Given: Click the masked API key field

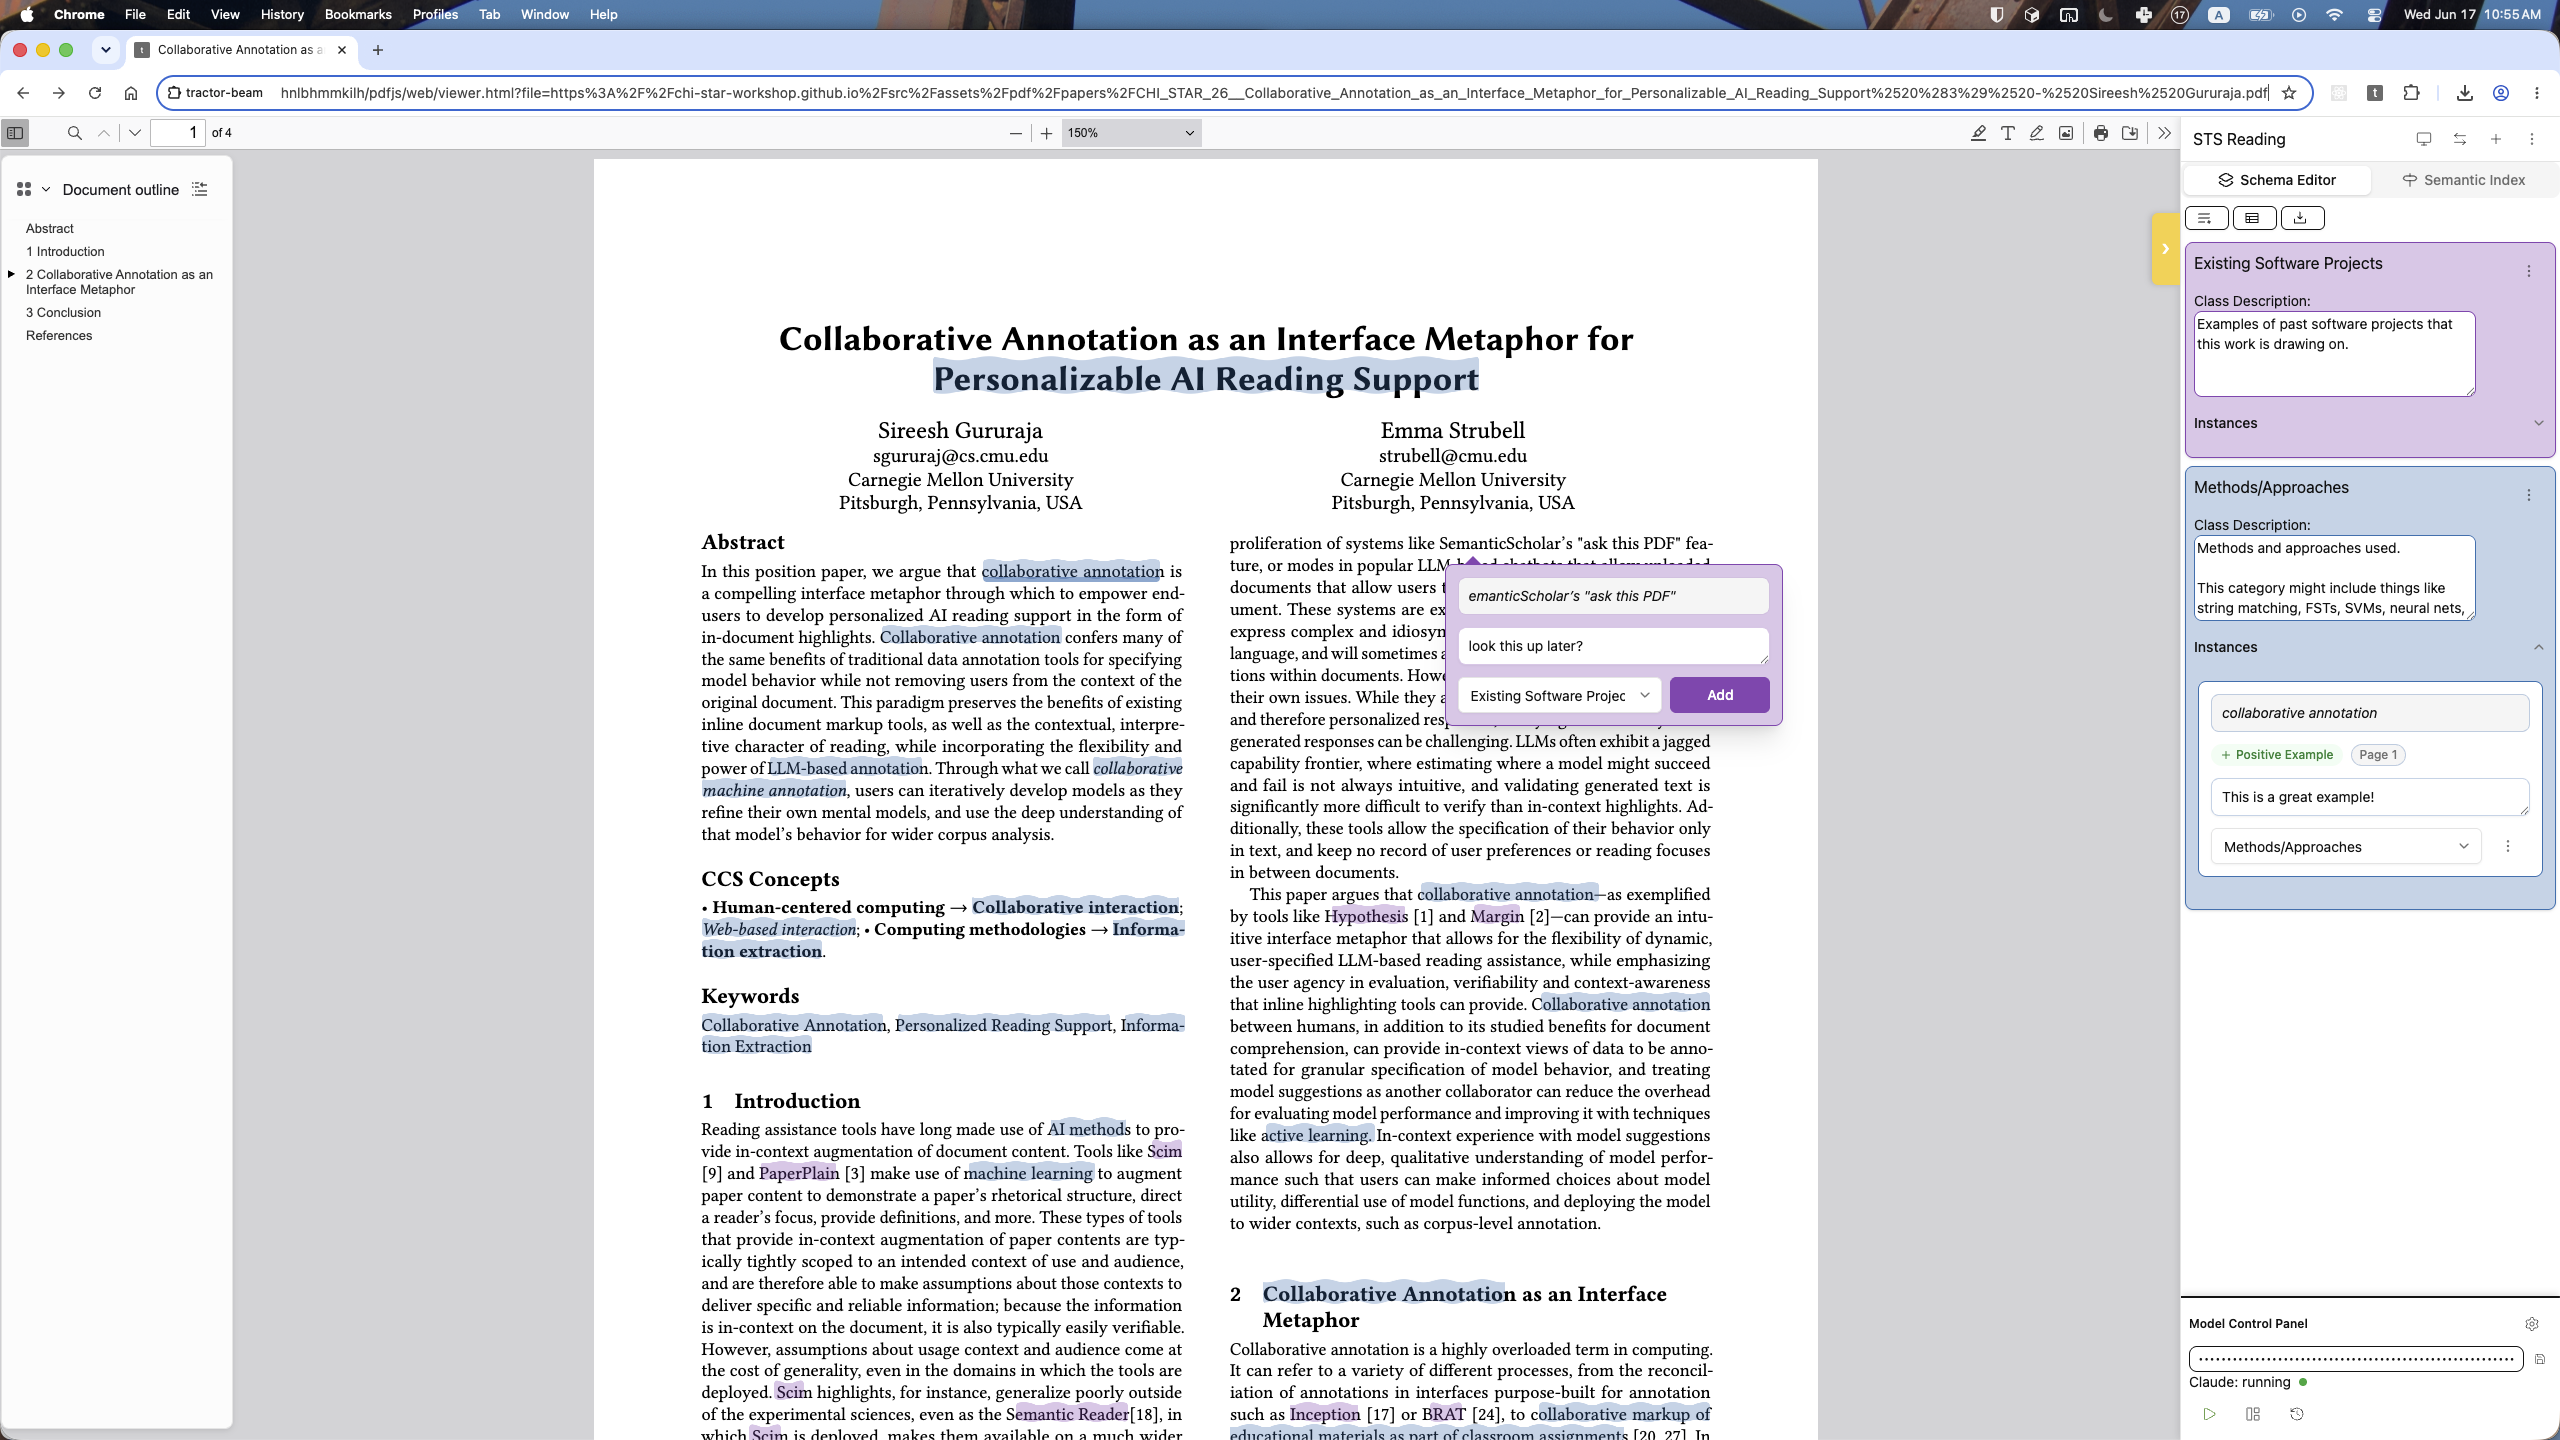Looking at the screenshot, I should coord(2356,1359).
